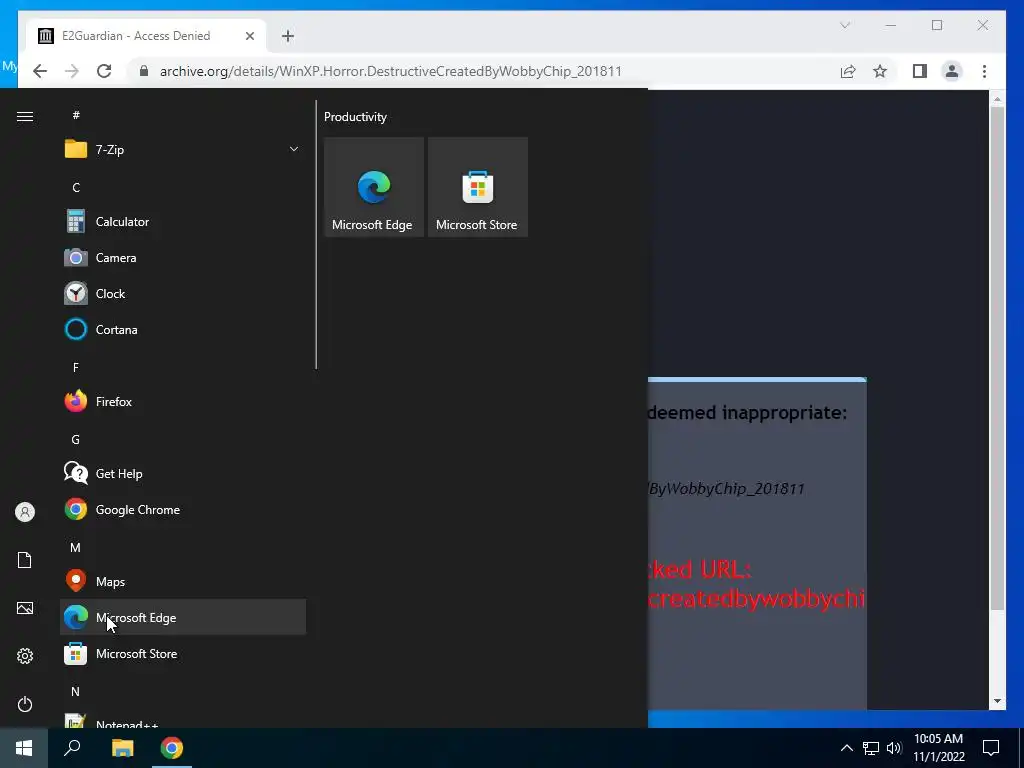Viewport: 1024px width, 768px height.
Task: Open Documents from the Start sidebar
Action: (25, 560)
